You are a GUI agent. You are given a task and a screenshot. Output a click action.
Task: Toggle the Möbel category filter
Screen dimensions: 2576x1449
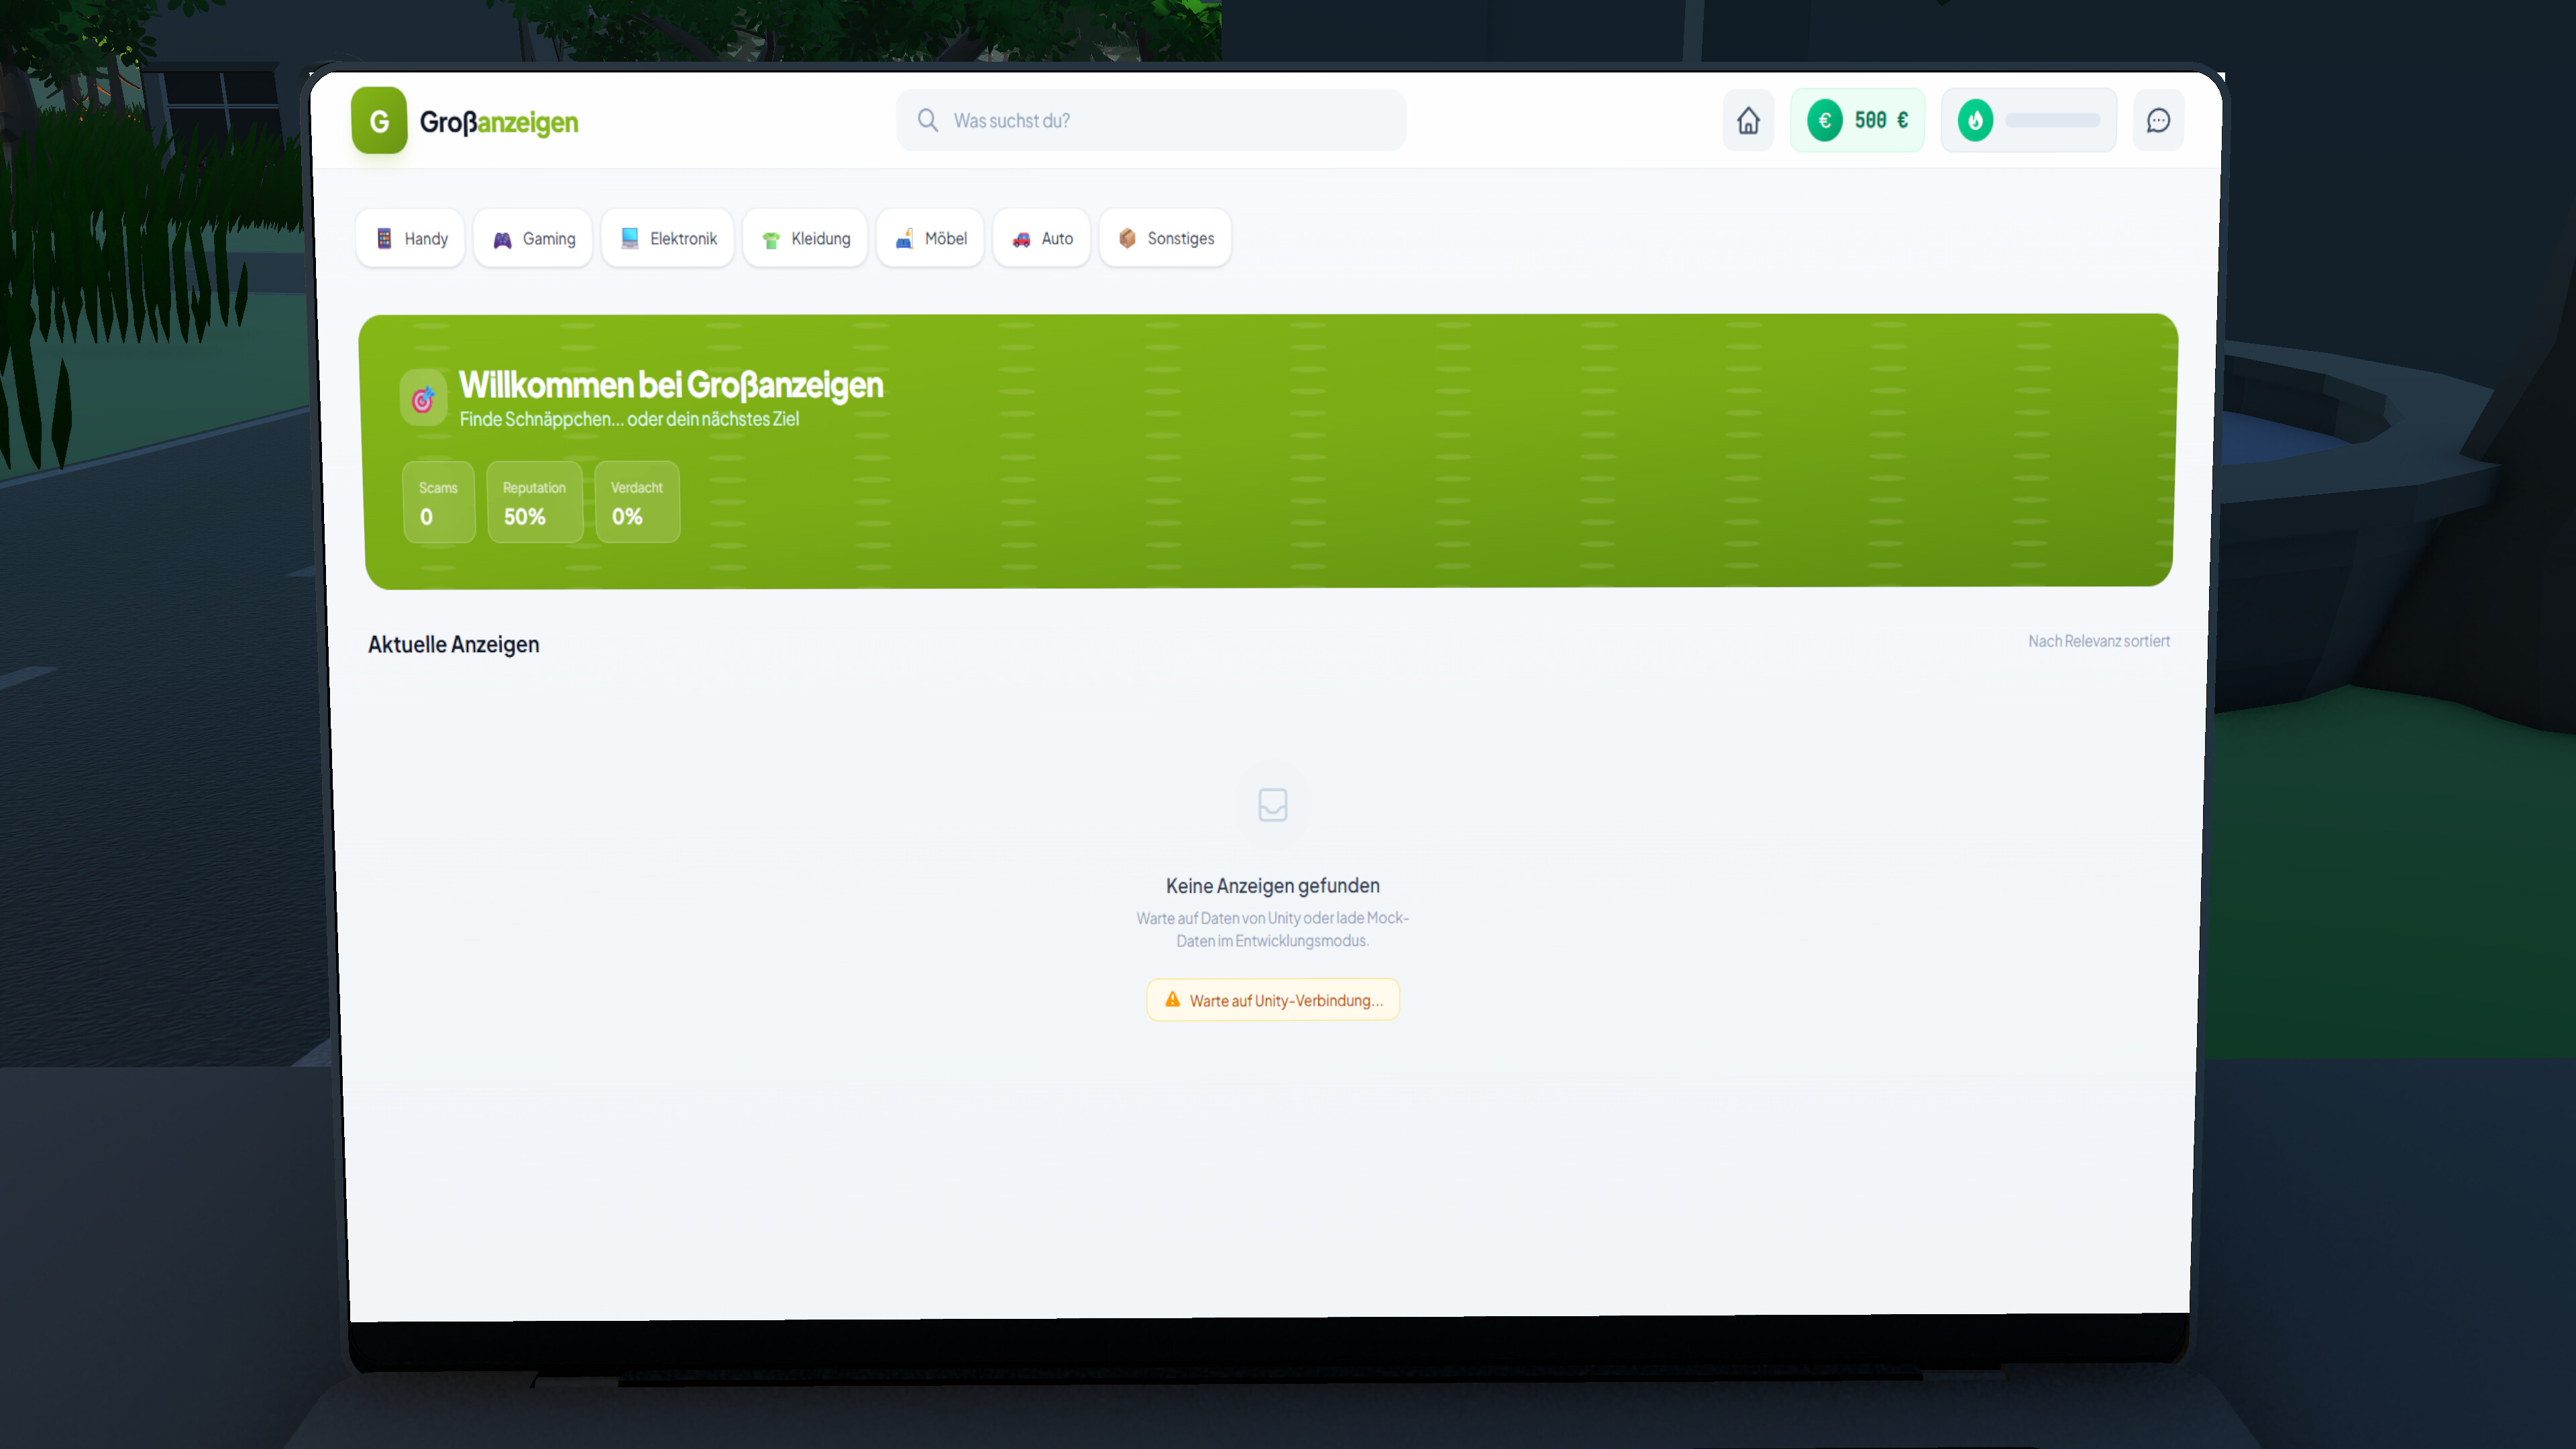pyautogui.click(x=930, y=238)
